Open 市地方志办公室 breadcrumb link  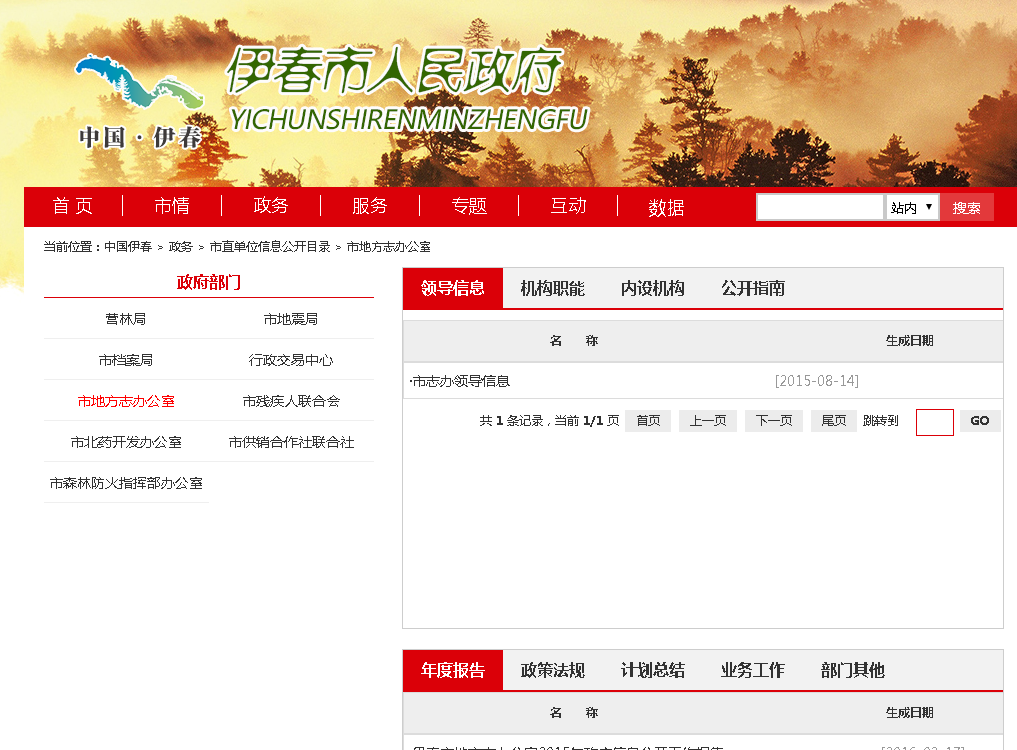pyautogui.click(x=389, y=247)
